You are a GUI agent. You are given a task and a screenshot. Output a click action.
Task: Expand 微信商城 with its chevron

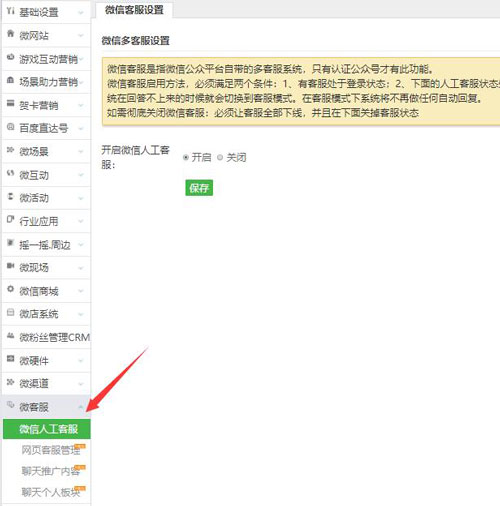pyautogui.click(x=81, y=291)
